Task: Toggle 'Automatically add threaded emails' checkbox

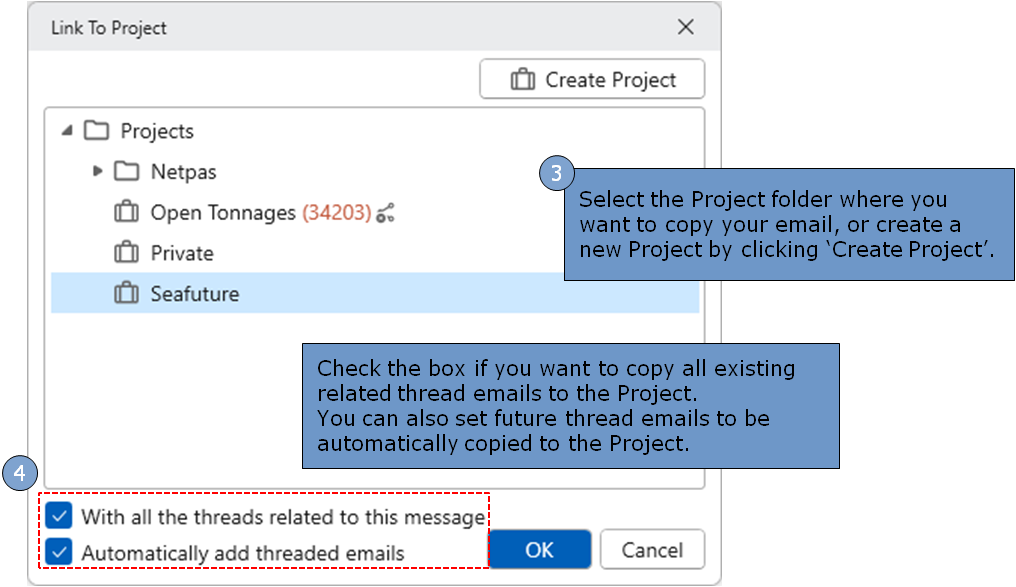Action: (x=61, y=552)
